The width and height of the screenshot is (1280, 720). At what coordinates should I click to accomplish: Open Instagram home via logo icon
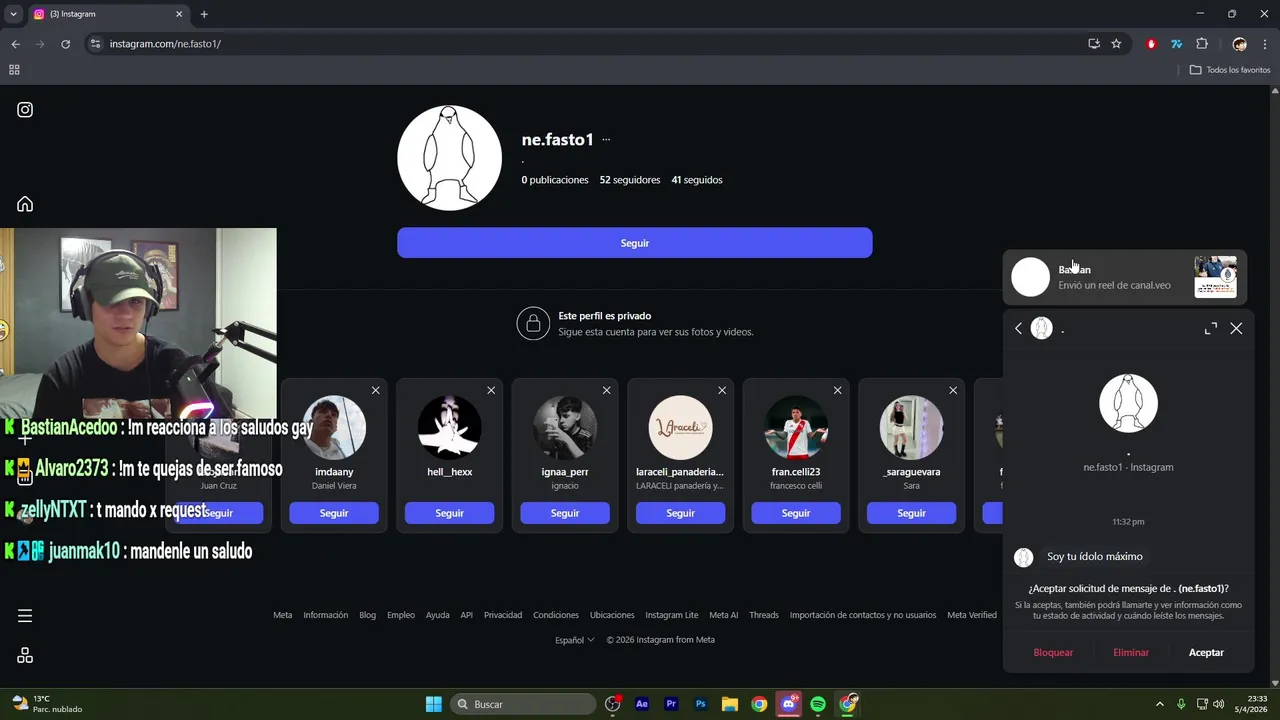click(x=25, y=110)
